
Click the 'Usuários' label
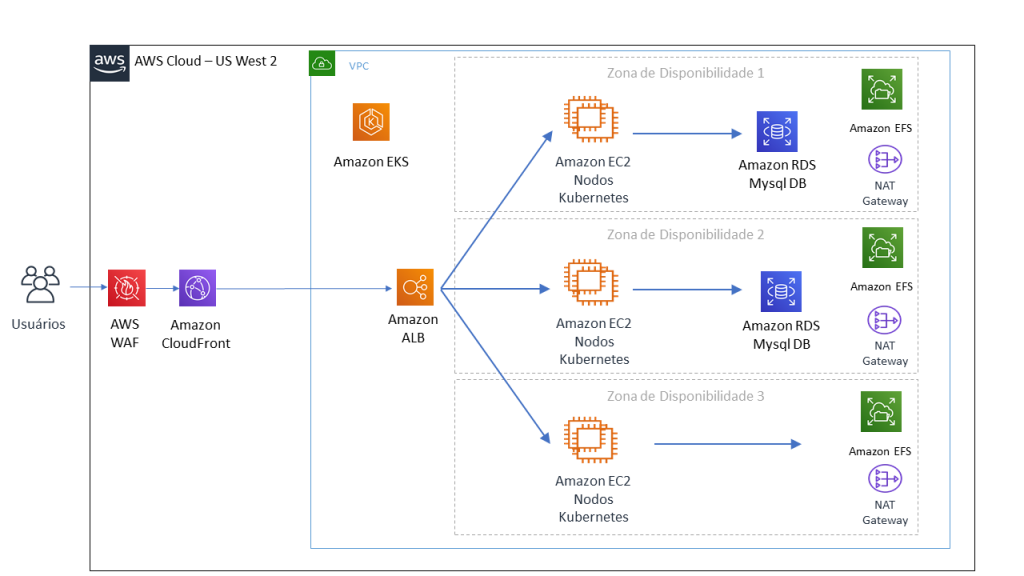pos(39,324)
